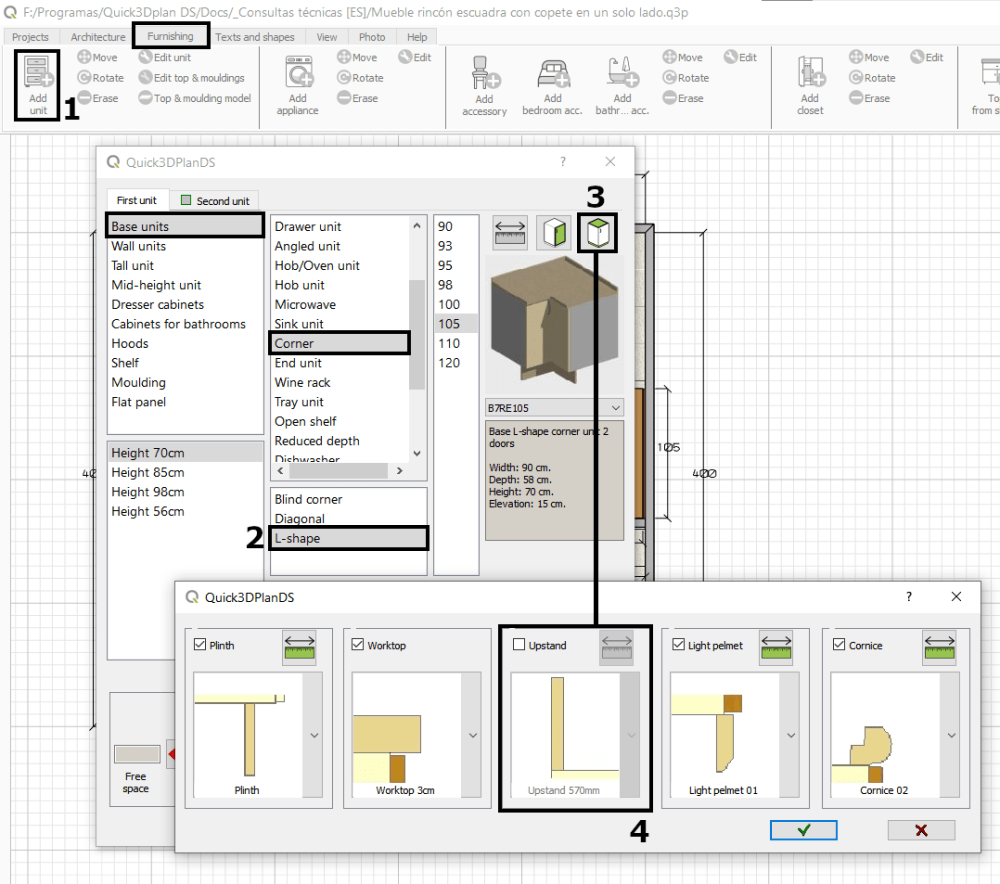Click the Add accessory icon

coord(485,72)
